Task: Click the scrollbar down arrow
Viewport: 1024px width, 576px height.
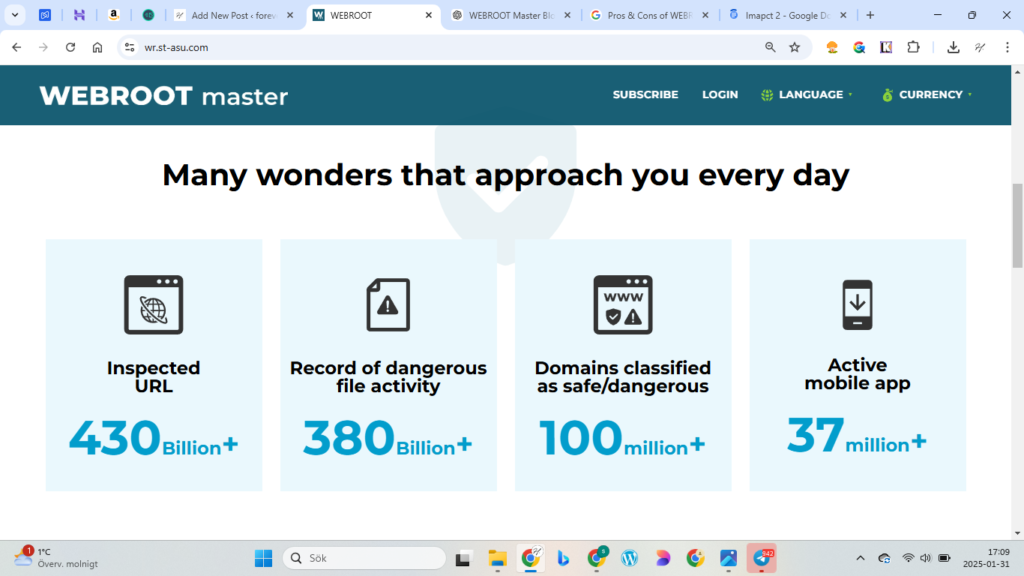Action: coord(1017,534)
